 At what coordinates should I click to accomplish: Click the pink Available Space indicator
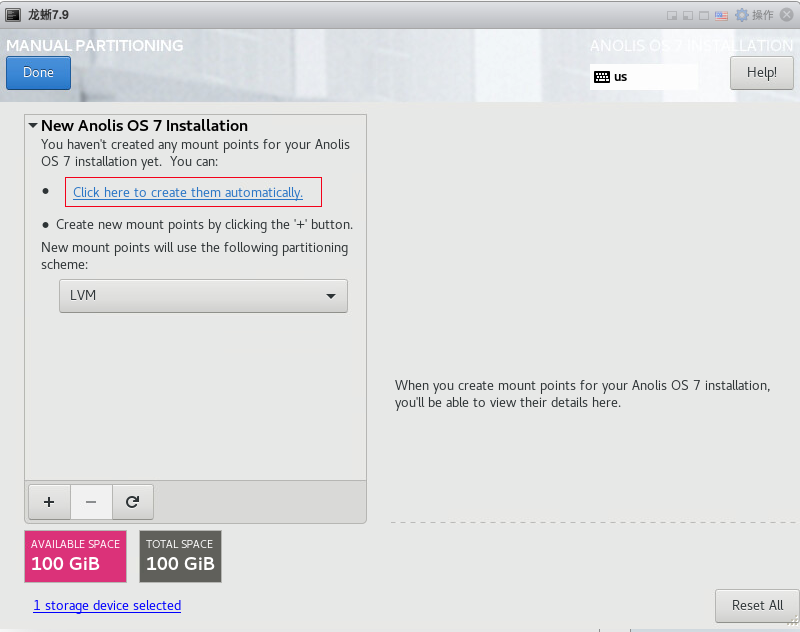[x=74, y=556]
